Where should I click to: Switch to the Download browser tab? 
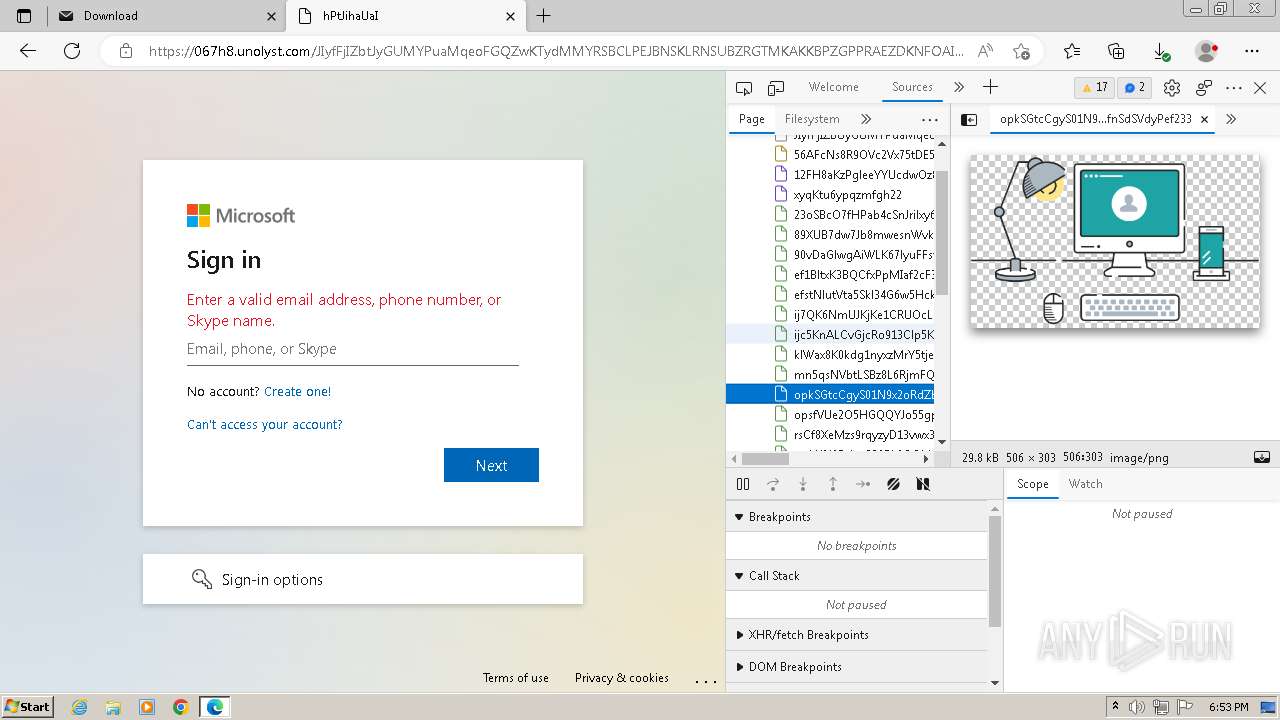(168, 16)
